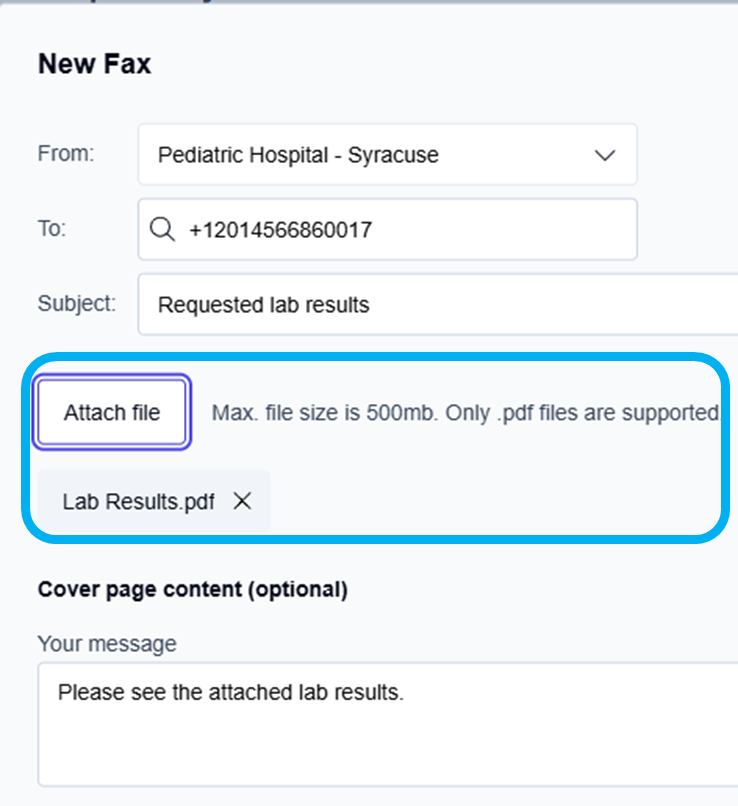Click the 'Requested lab results' subject text
The height and width of the screenshot is (806, 738).
[x=264, y=305]
